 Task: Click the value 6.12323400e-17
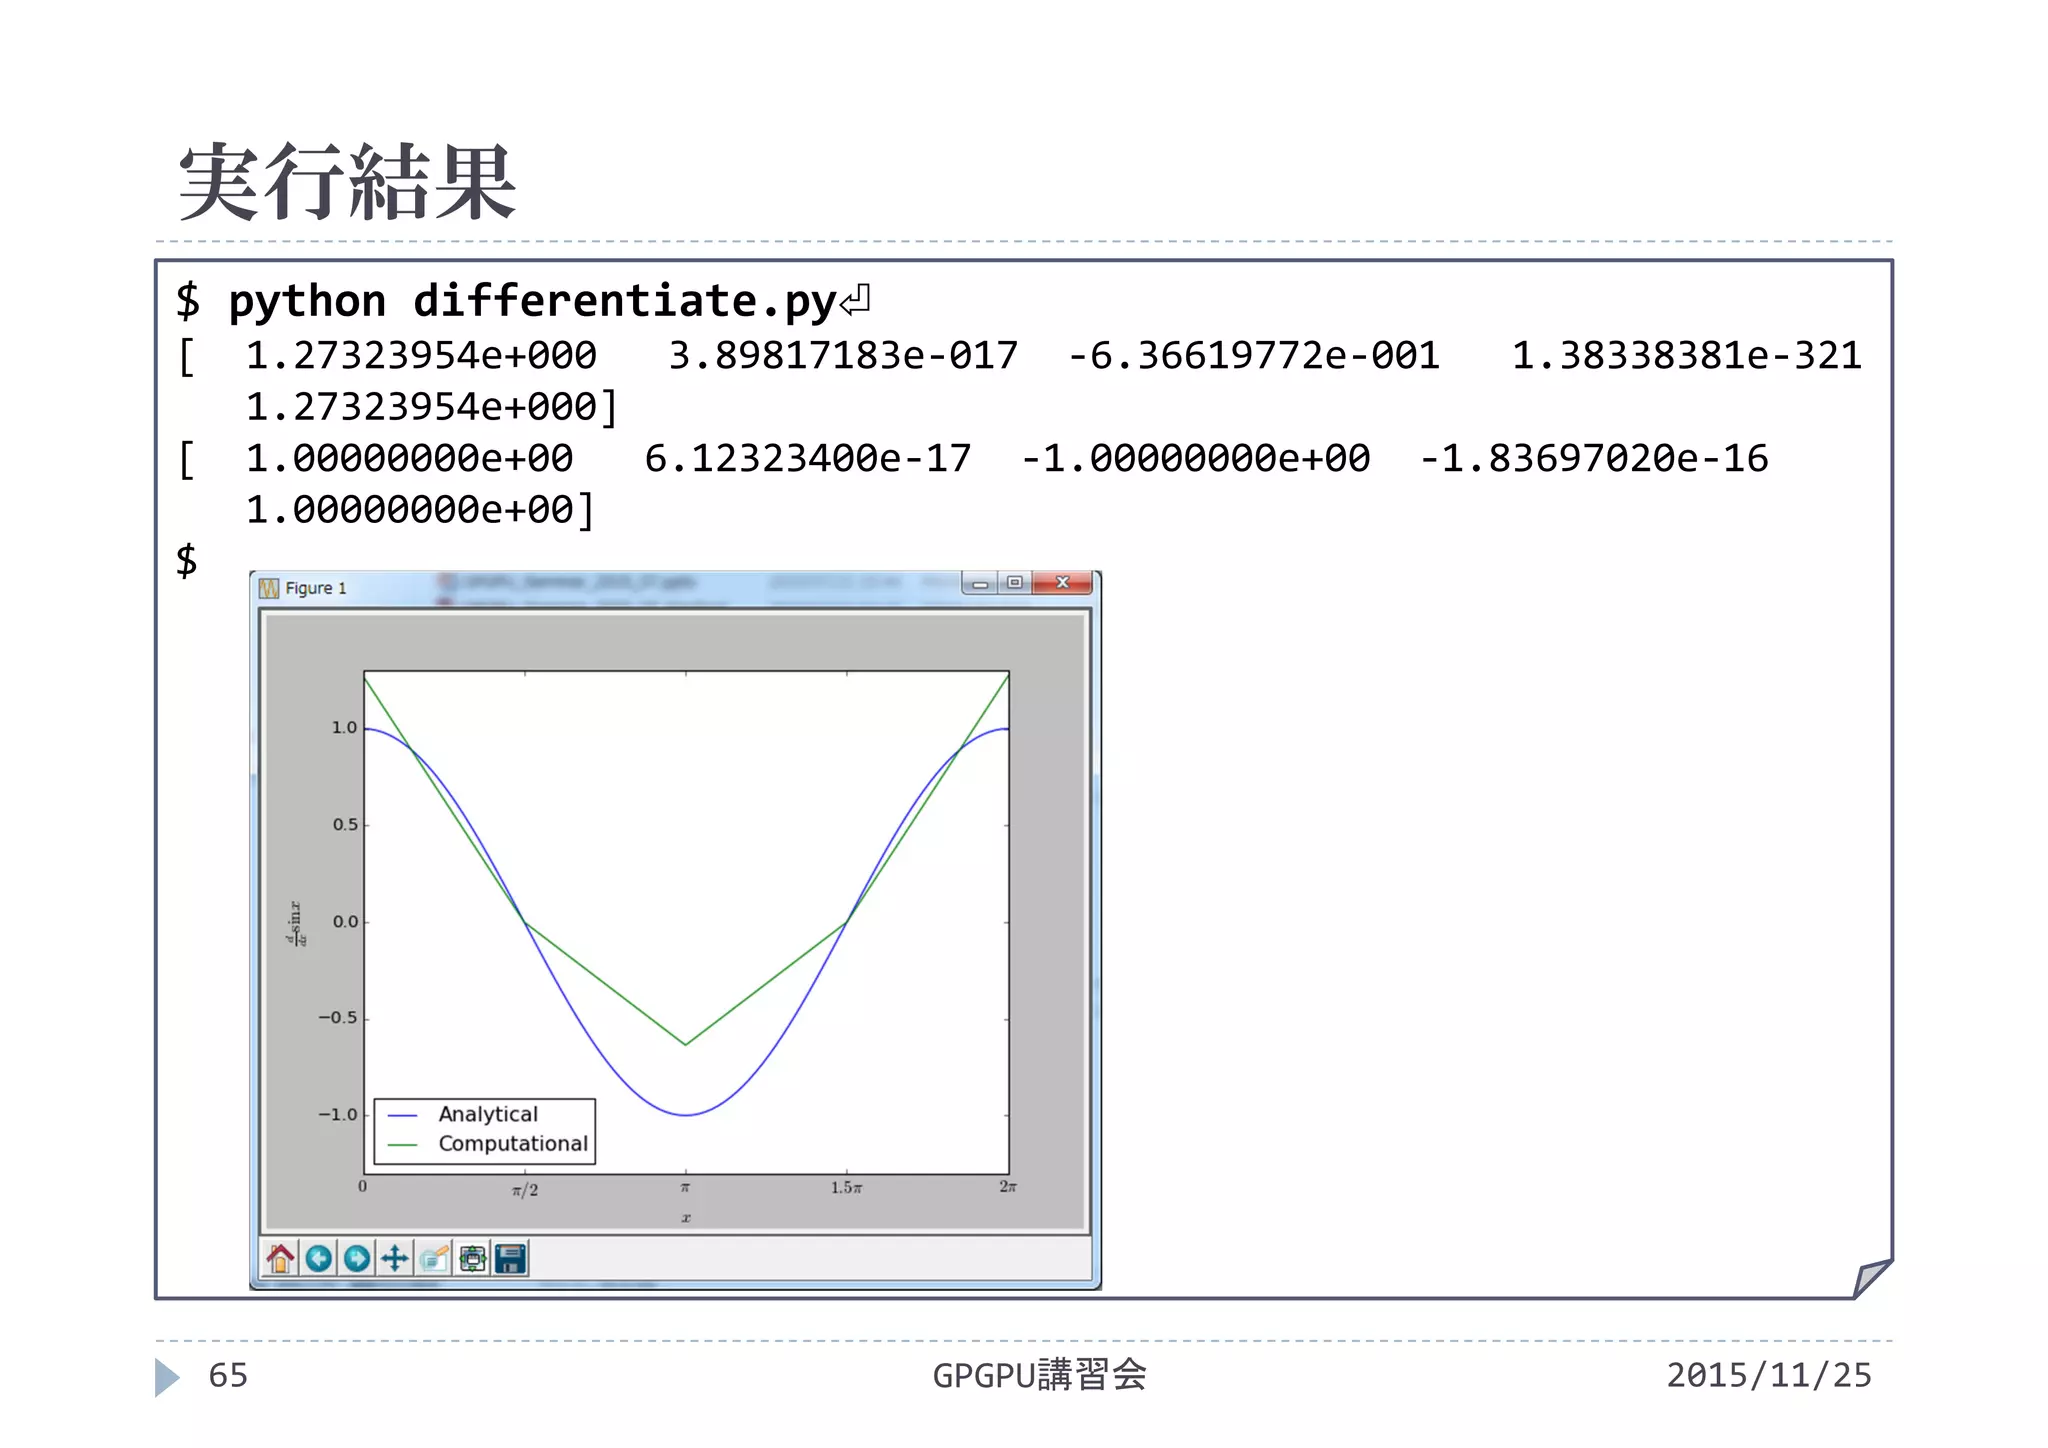(808, 459)
